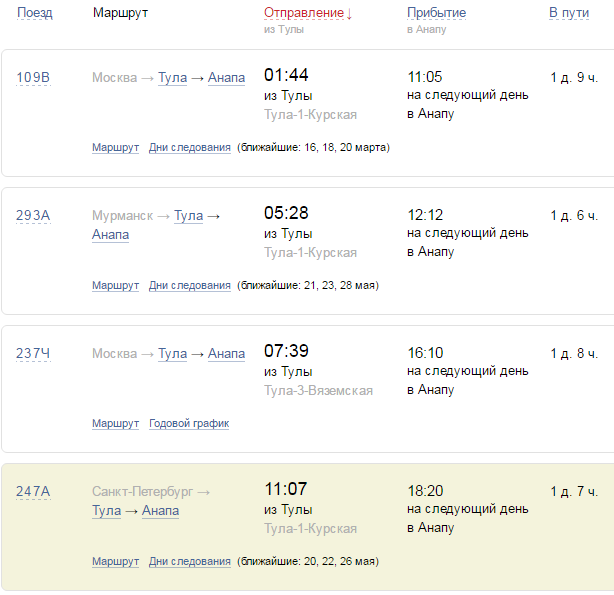Sort trains by Прибытие column
614x595 pixels.
point(436,13)
